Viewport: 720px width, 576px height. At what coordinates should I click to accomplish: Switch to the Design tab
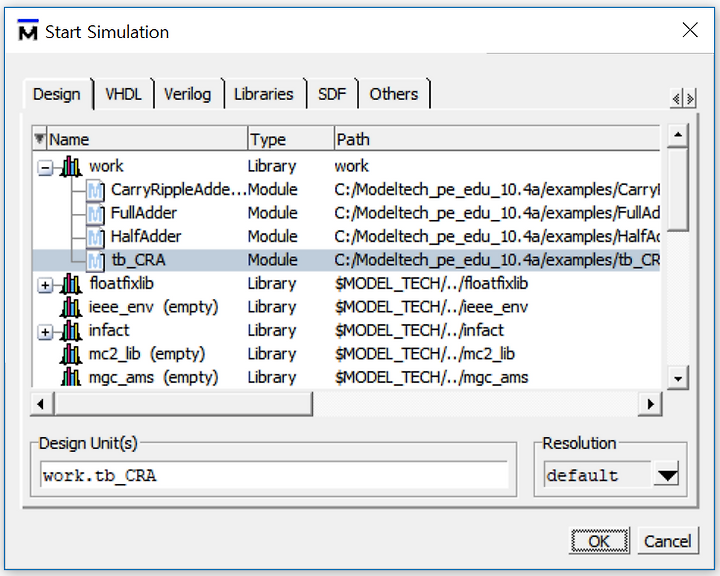(57, 94)
